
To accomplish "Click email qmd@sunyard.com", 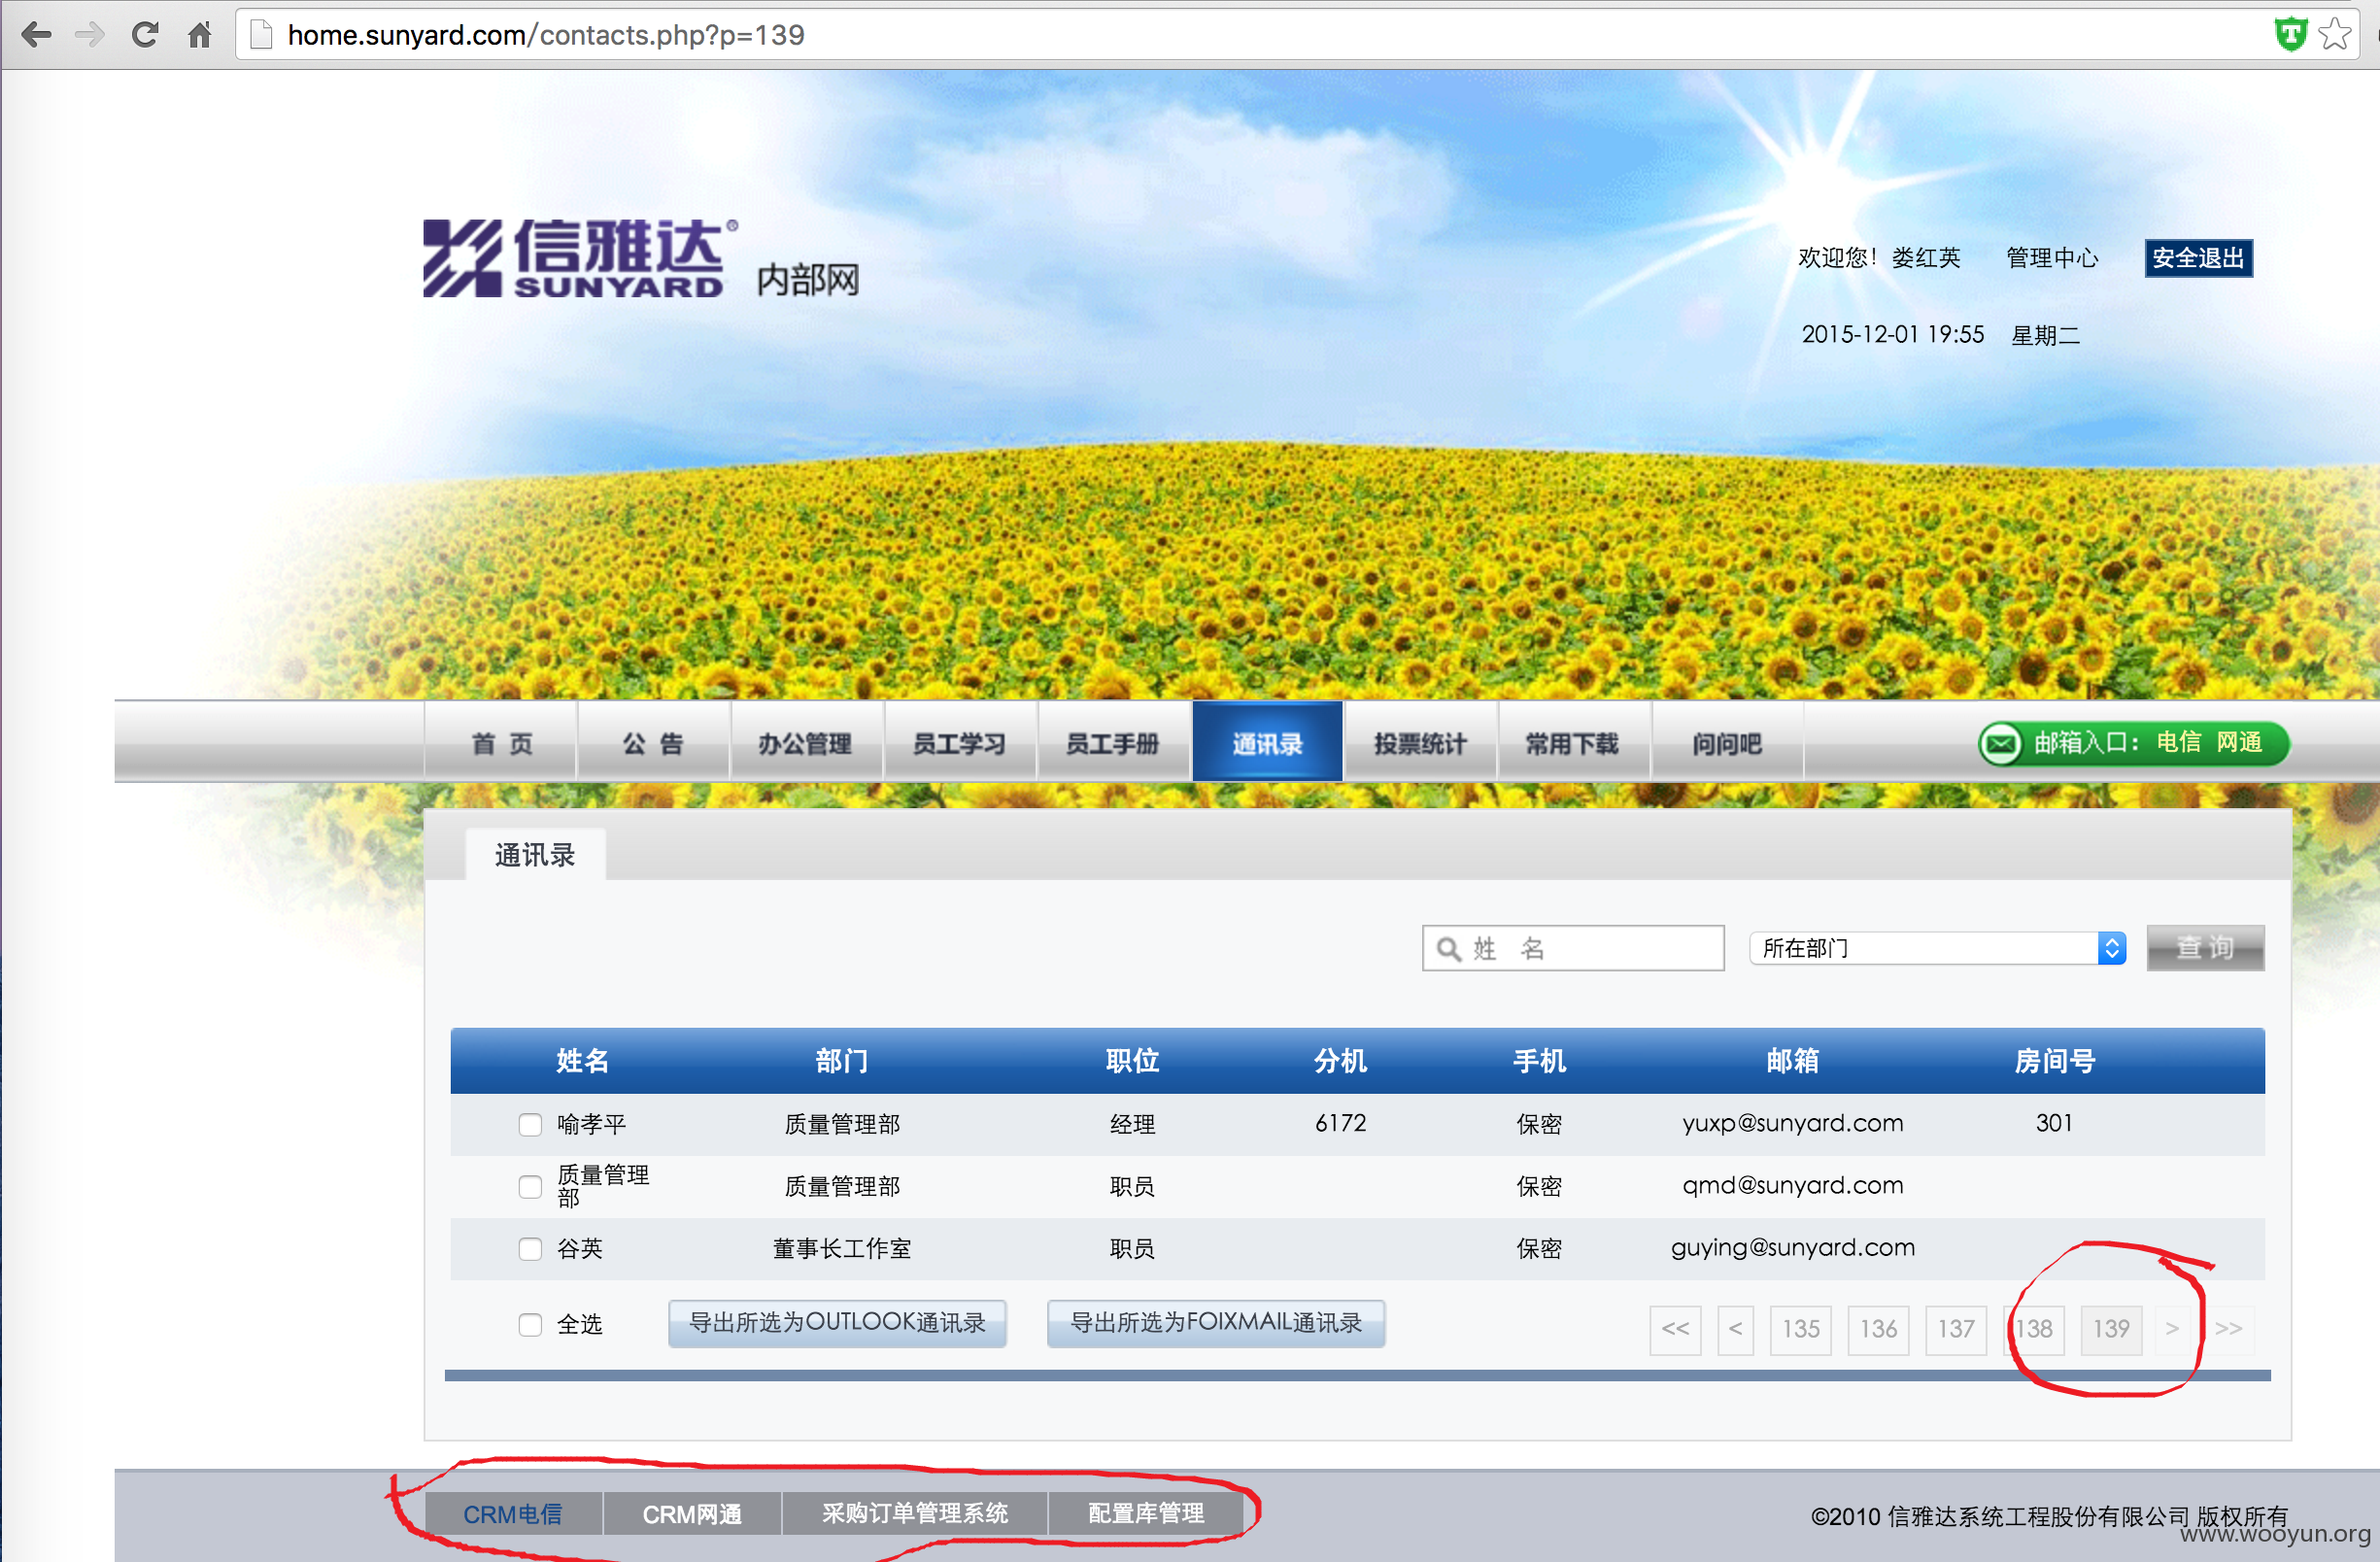I will [x=1793, y=1185].
